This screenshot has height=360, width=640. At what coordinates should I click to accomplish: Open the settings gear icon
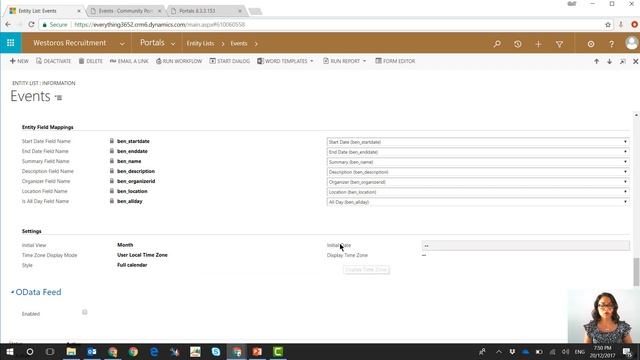591,44
